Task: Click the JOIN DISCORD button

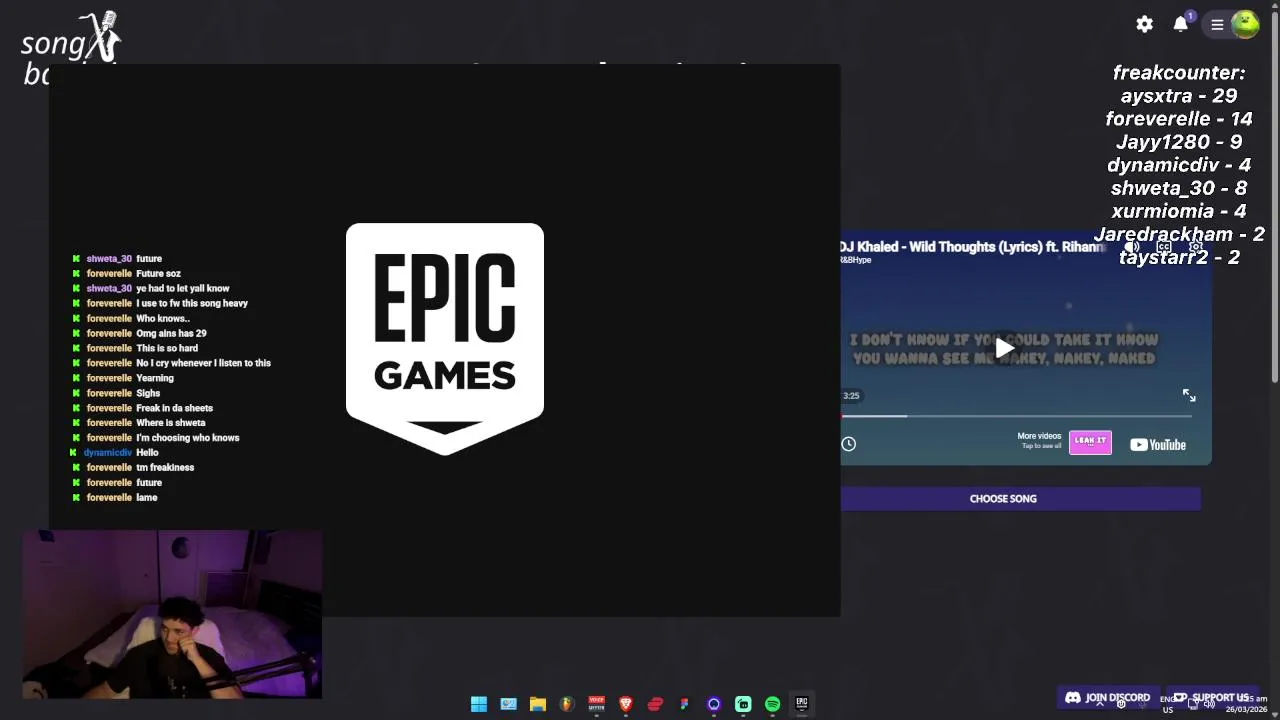Action: tap(1108, 697)
